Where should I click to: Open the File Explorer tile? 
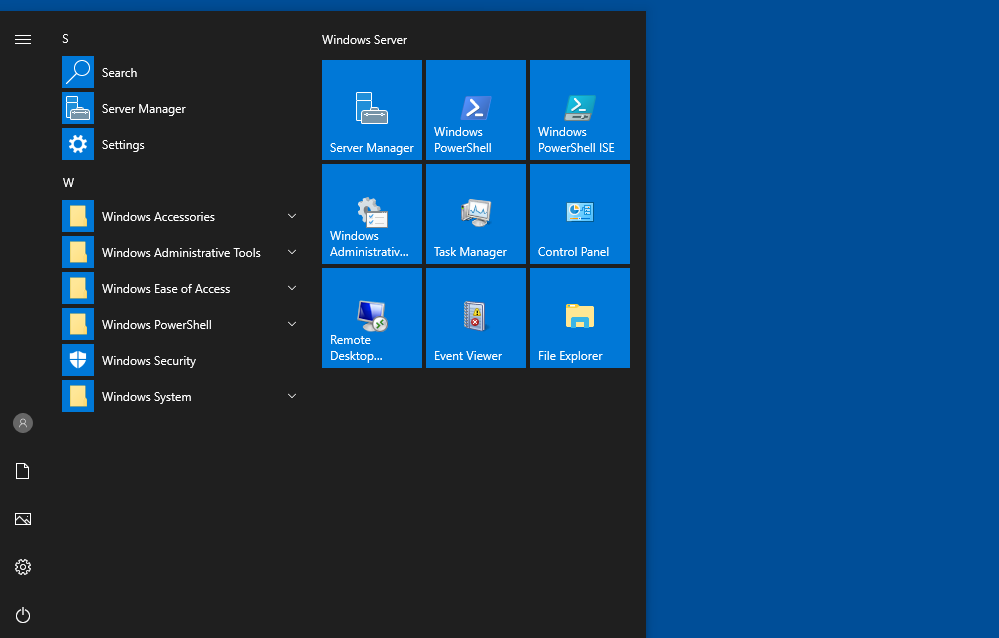(x=579, y=317)
